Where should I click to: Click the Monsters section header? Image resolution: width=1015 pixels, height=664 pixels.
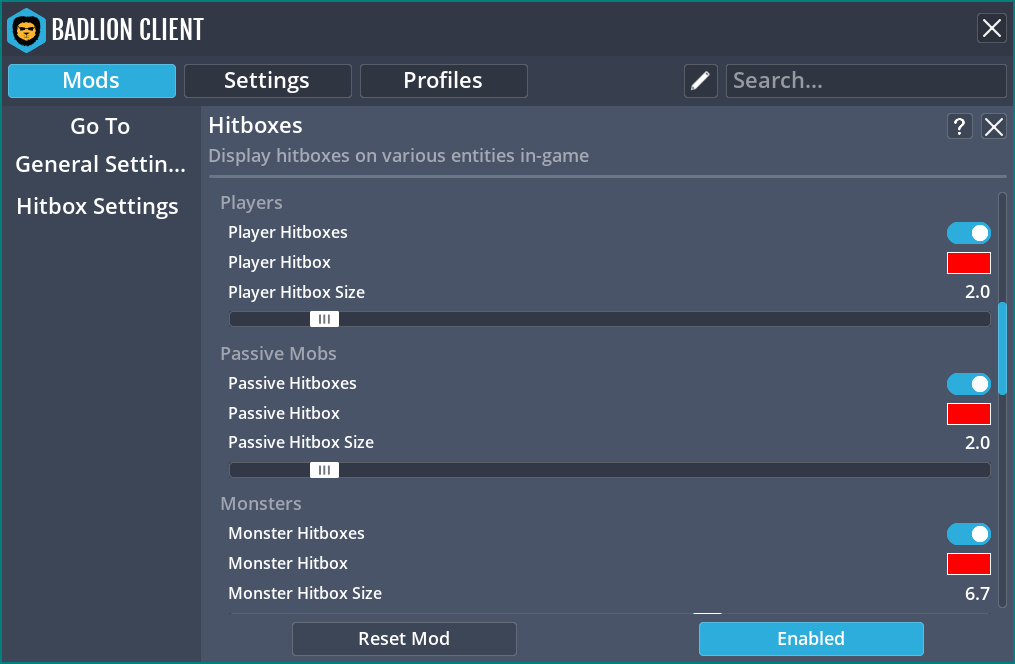coord(261,504)
